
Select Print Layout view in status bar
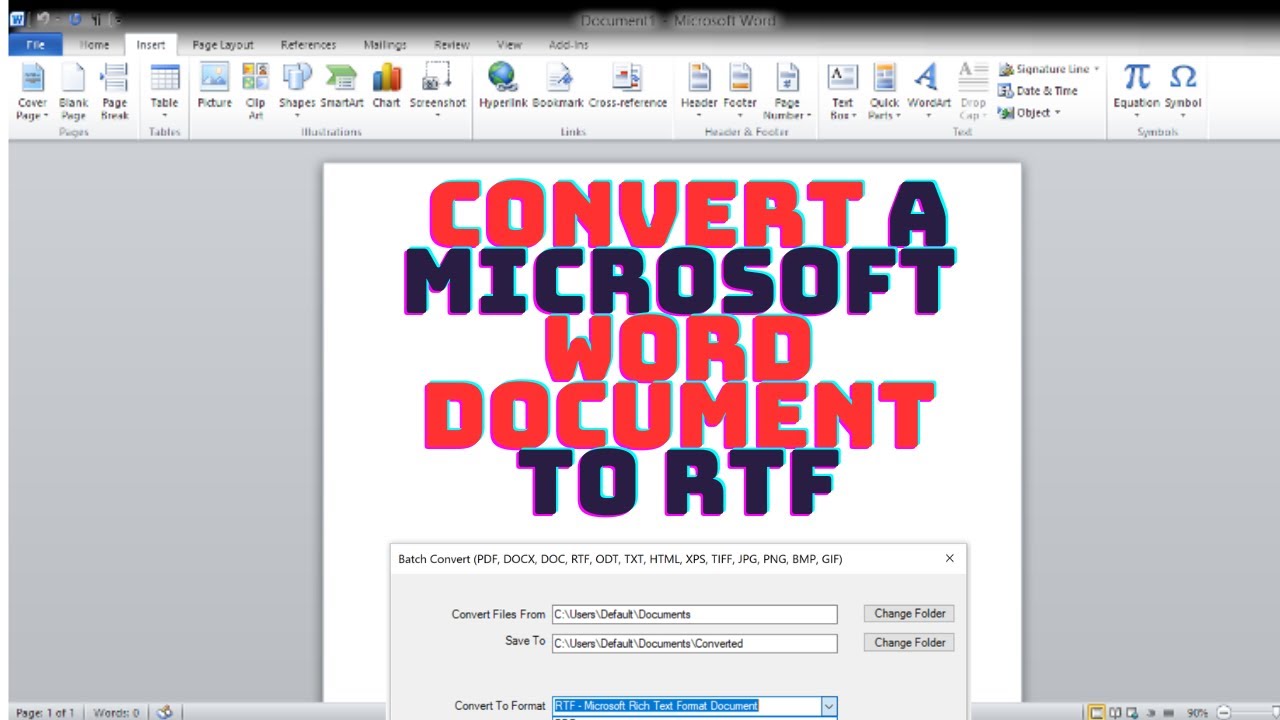tap(1096, 713)
